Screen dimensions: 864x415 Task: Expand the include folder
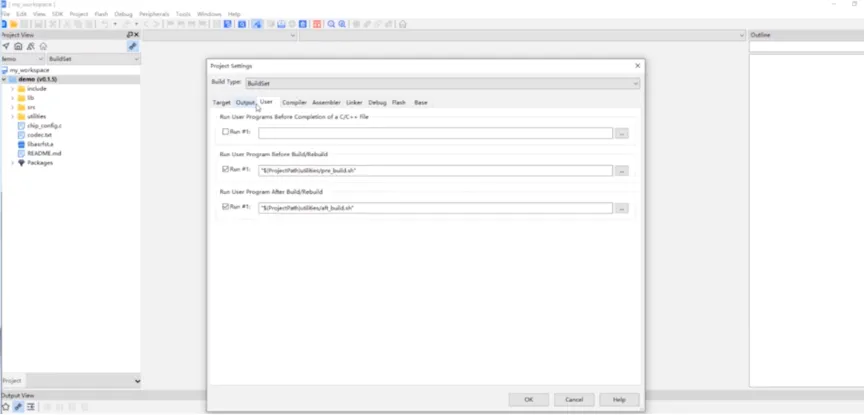12,89
